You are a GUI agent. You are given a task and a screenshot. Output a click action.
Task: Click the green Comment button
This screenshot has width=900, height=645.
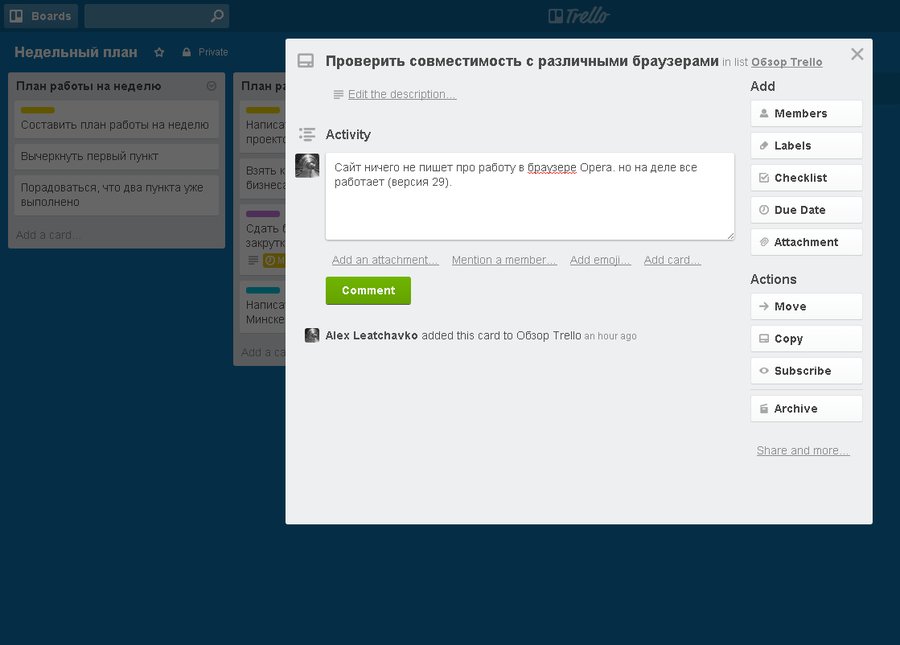pos(368,290)
